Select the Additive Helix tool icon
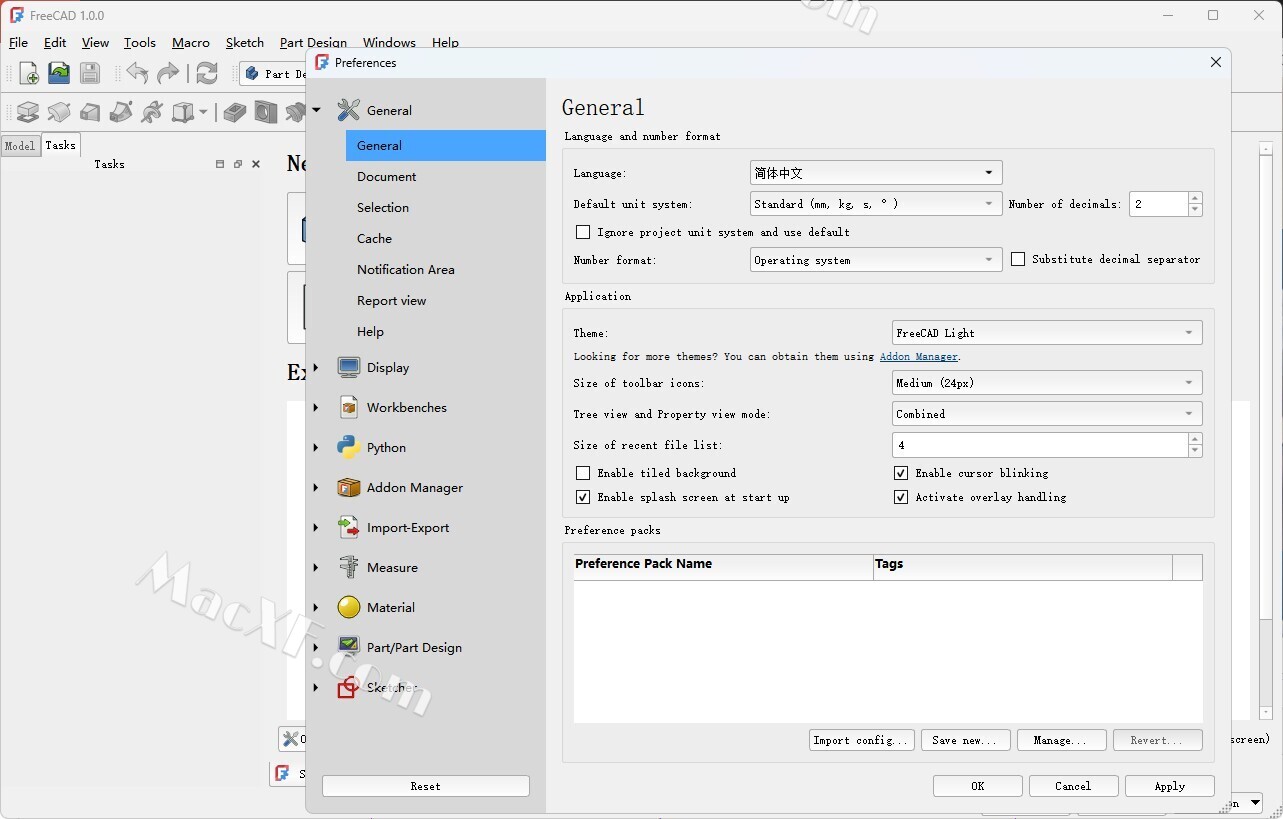 click(152, 112)
